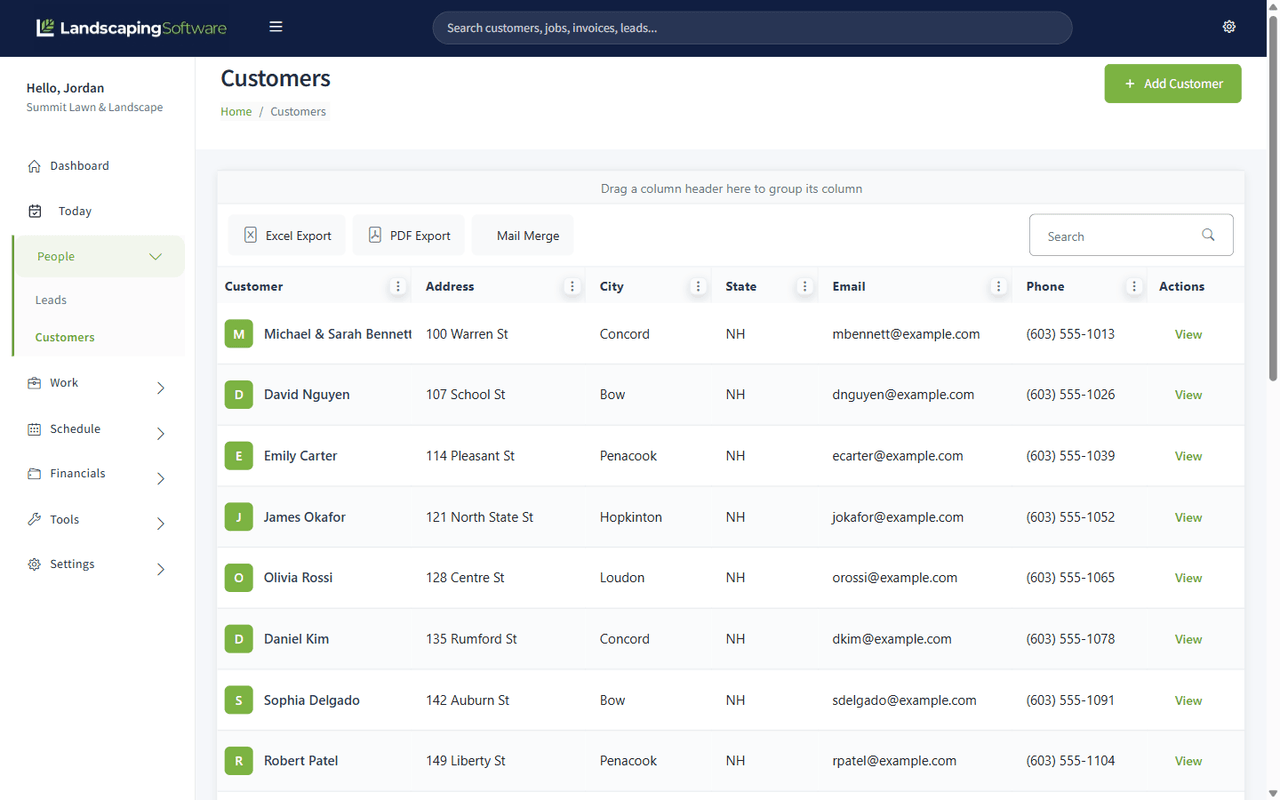1280x800 pixels.
Task: Open Address column options menu
Action: pos(572,287)
